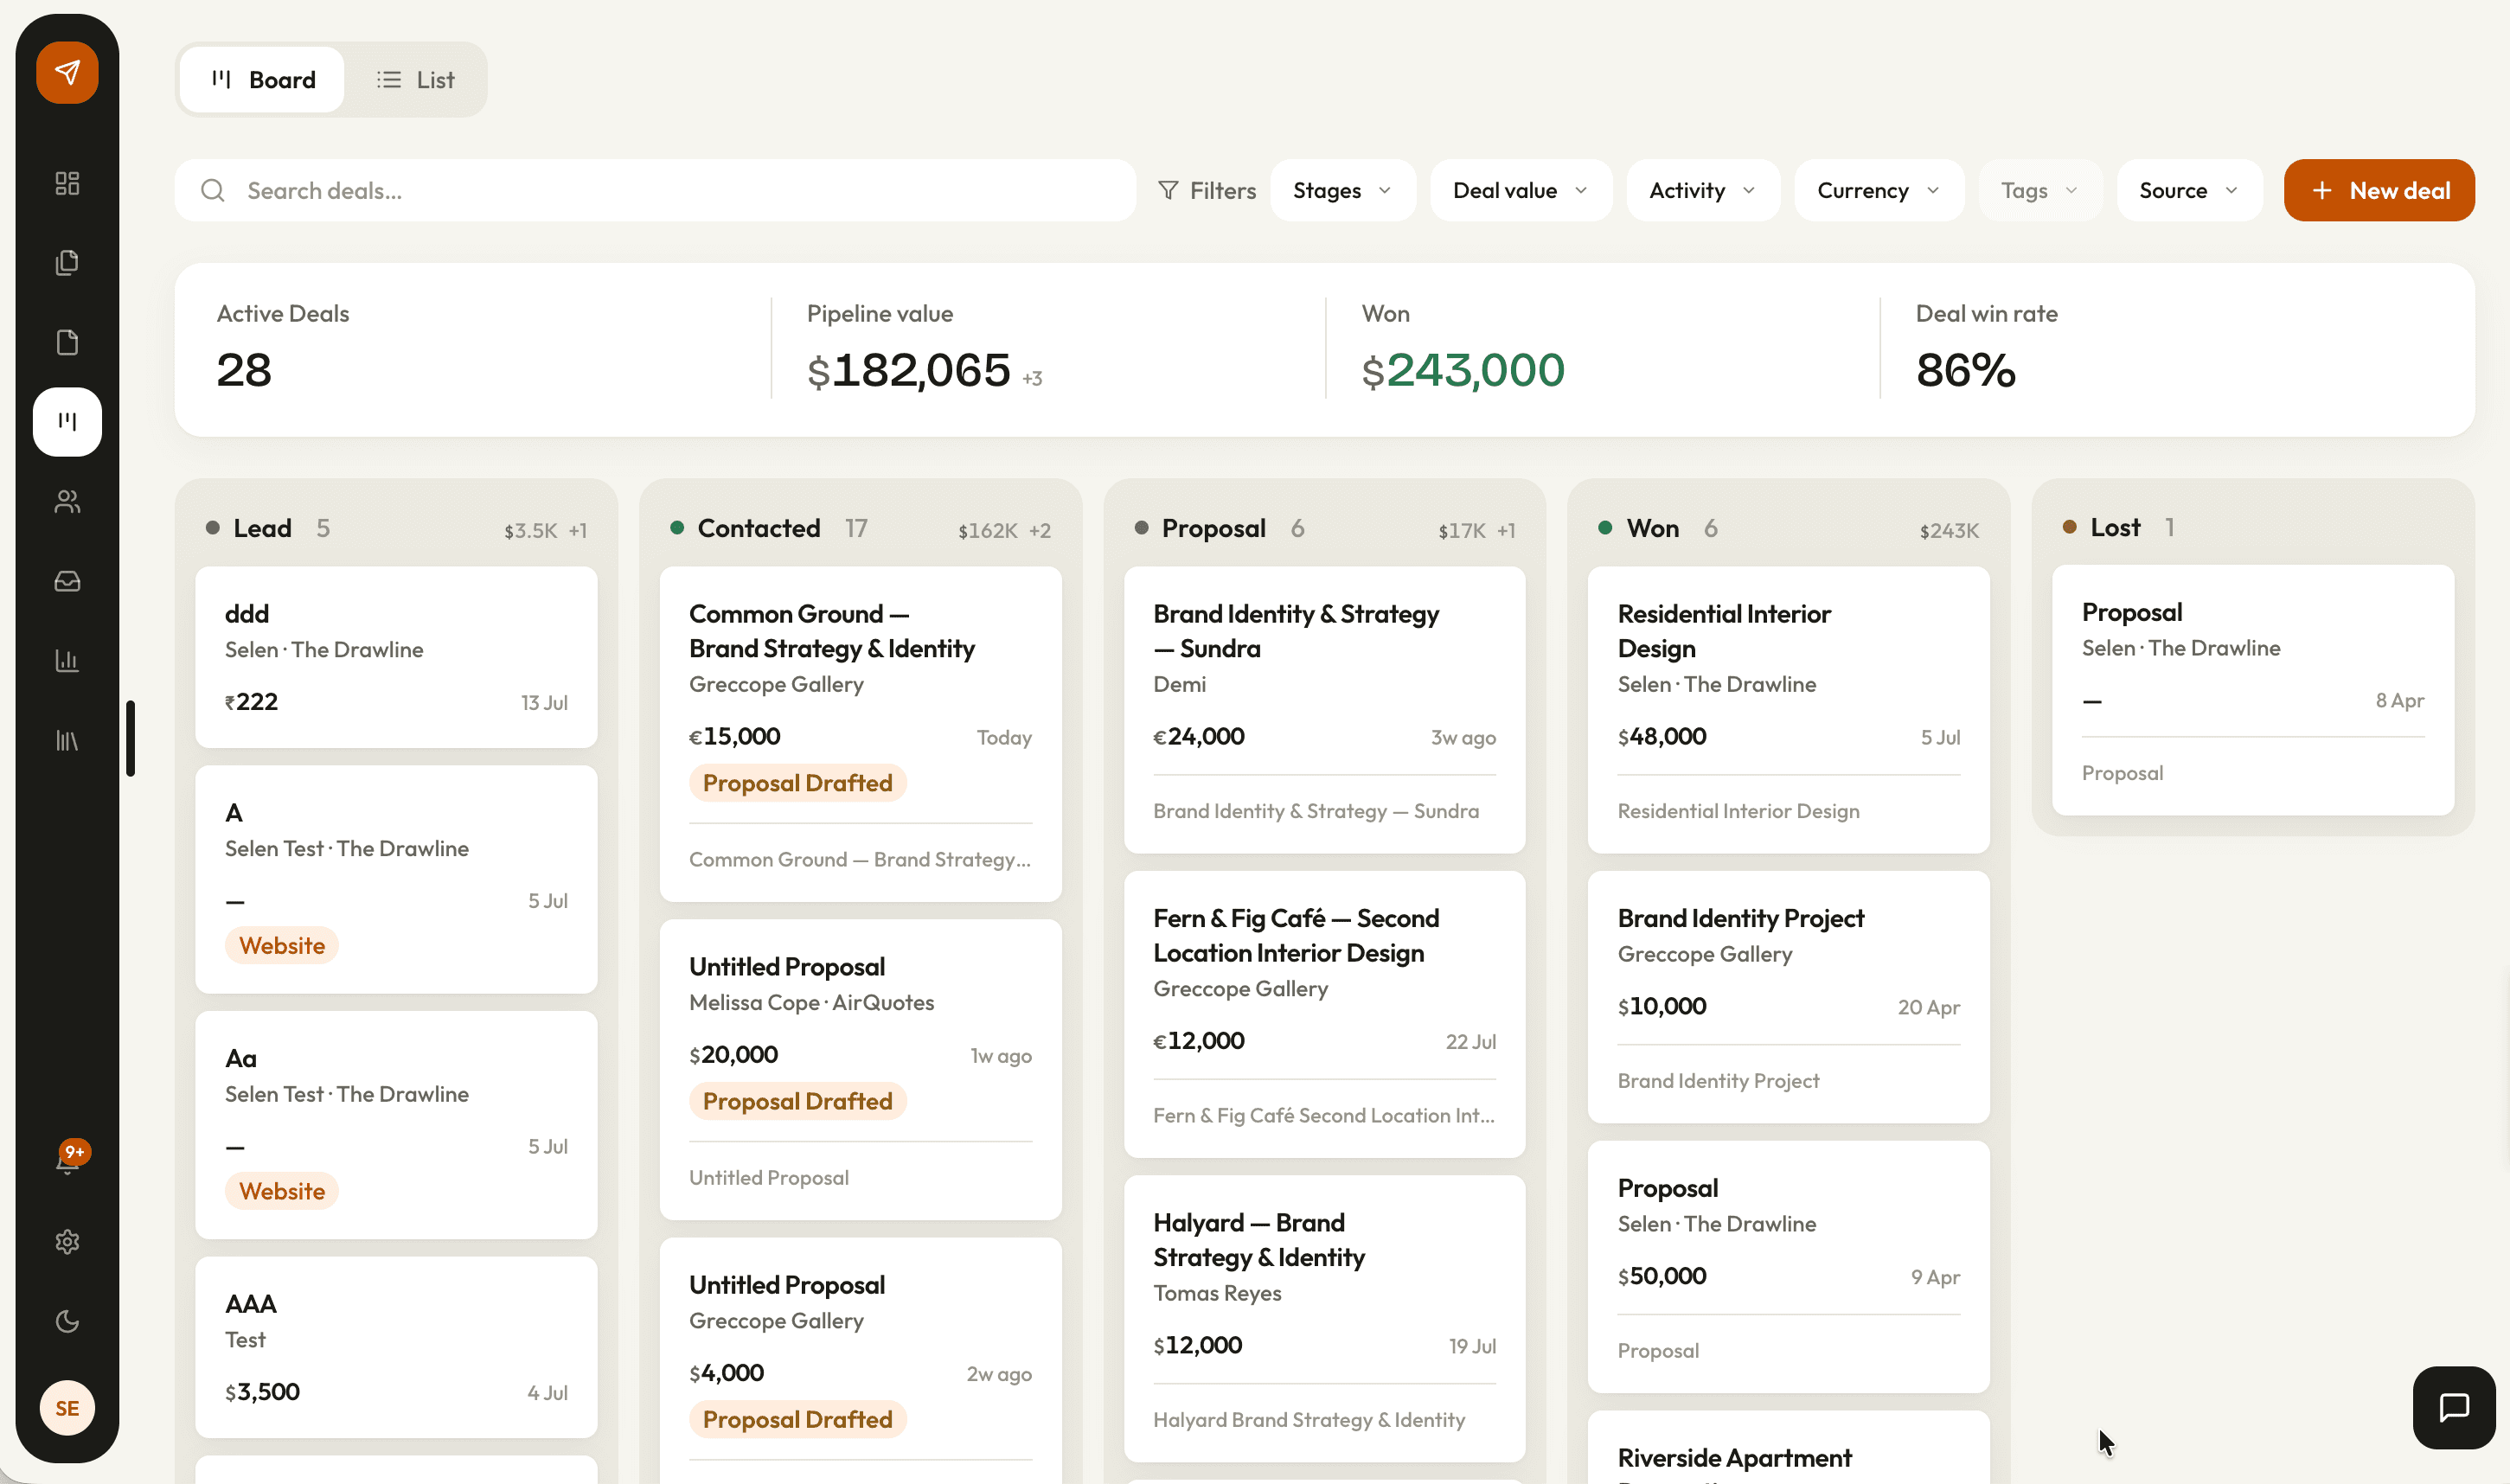Open the inbox tray icon in sidebar
This screenshot has height=1484, width=2510.
pyautogui.click(x=67, y=581)
